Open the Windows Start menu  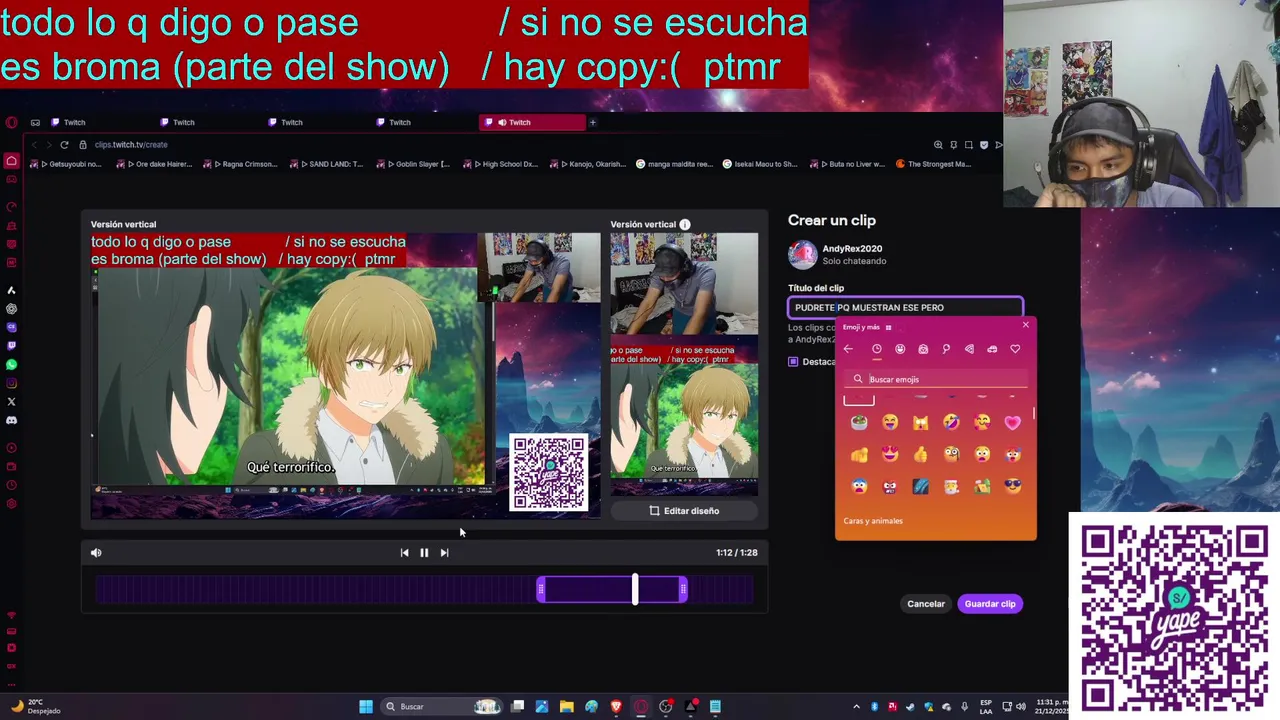366,707
